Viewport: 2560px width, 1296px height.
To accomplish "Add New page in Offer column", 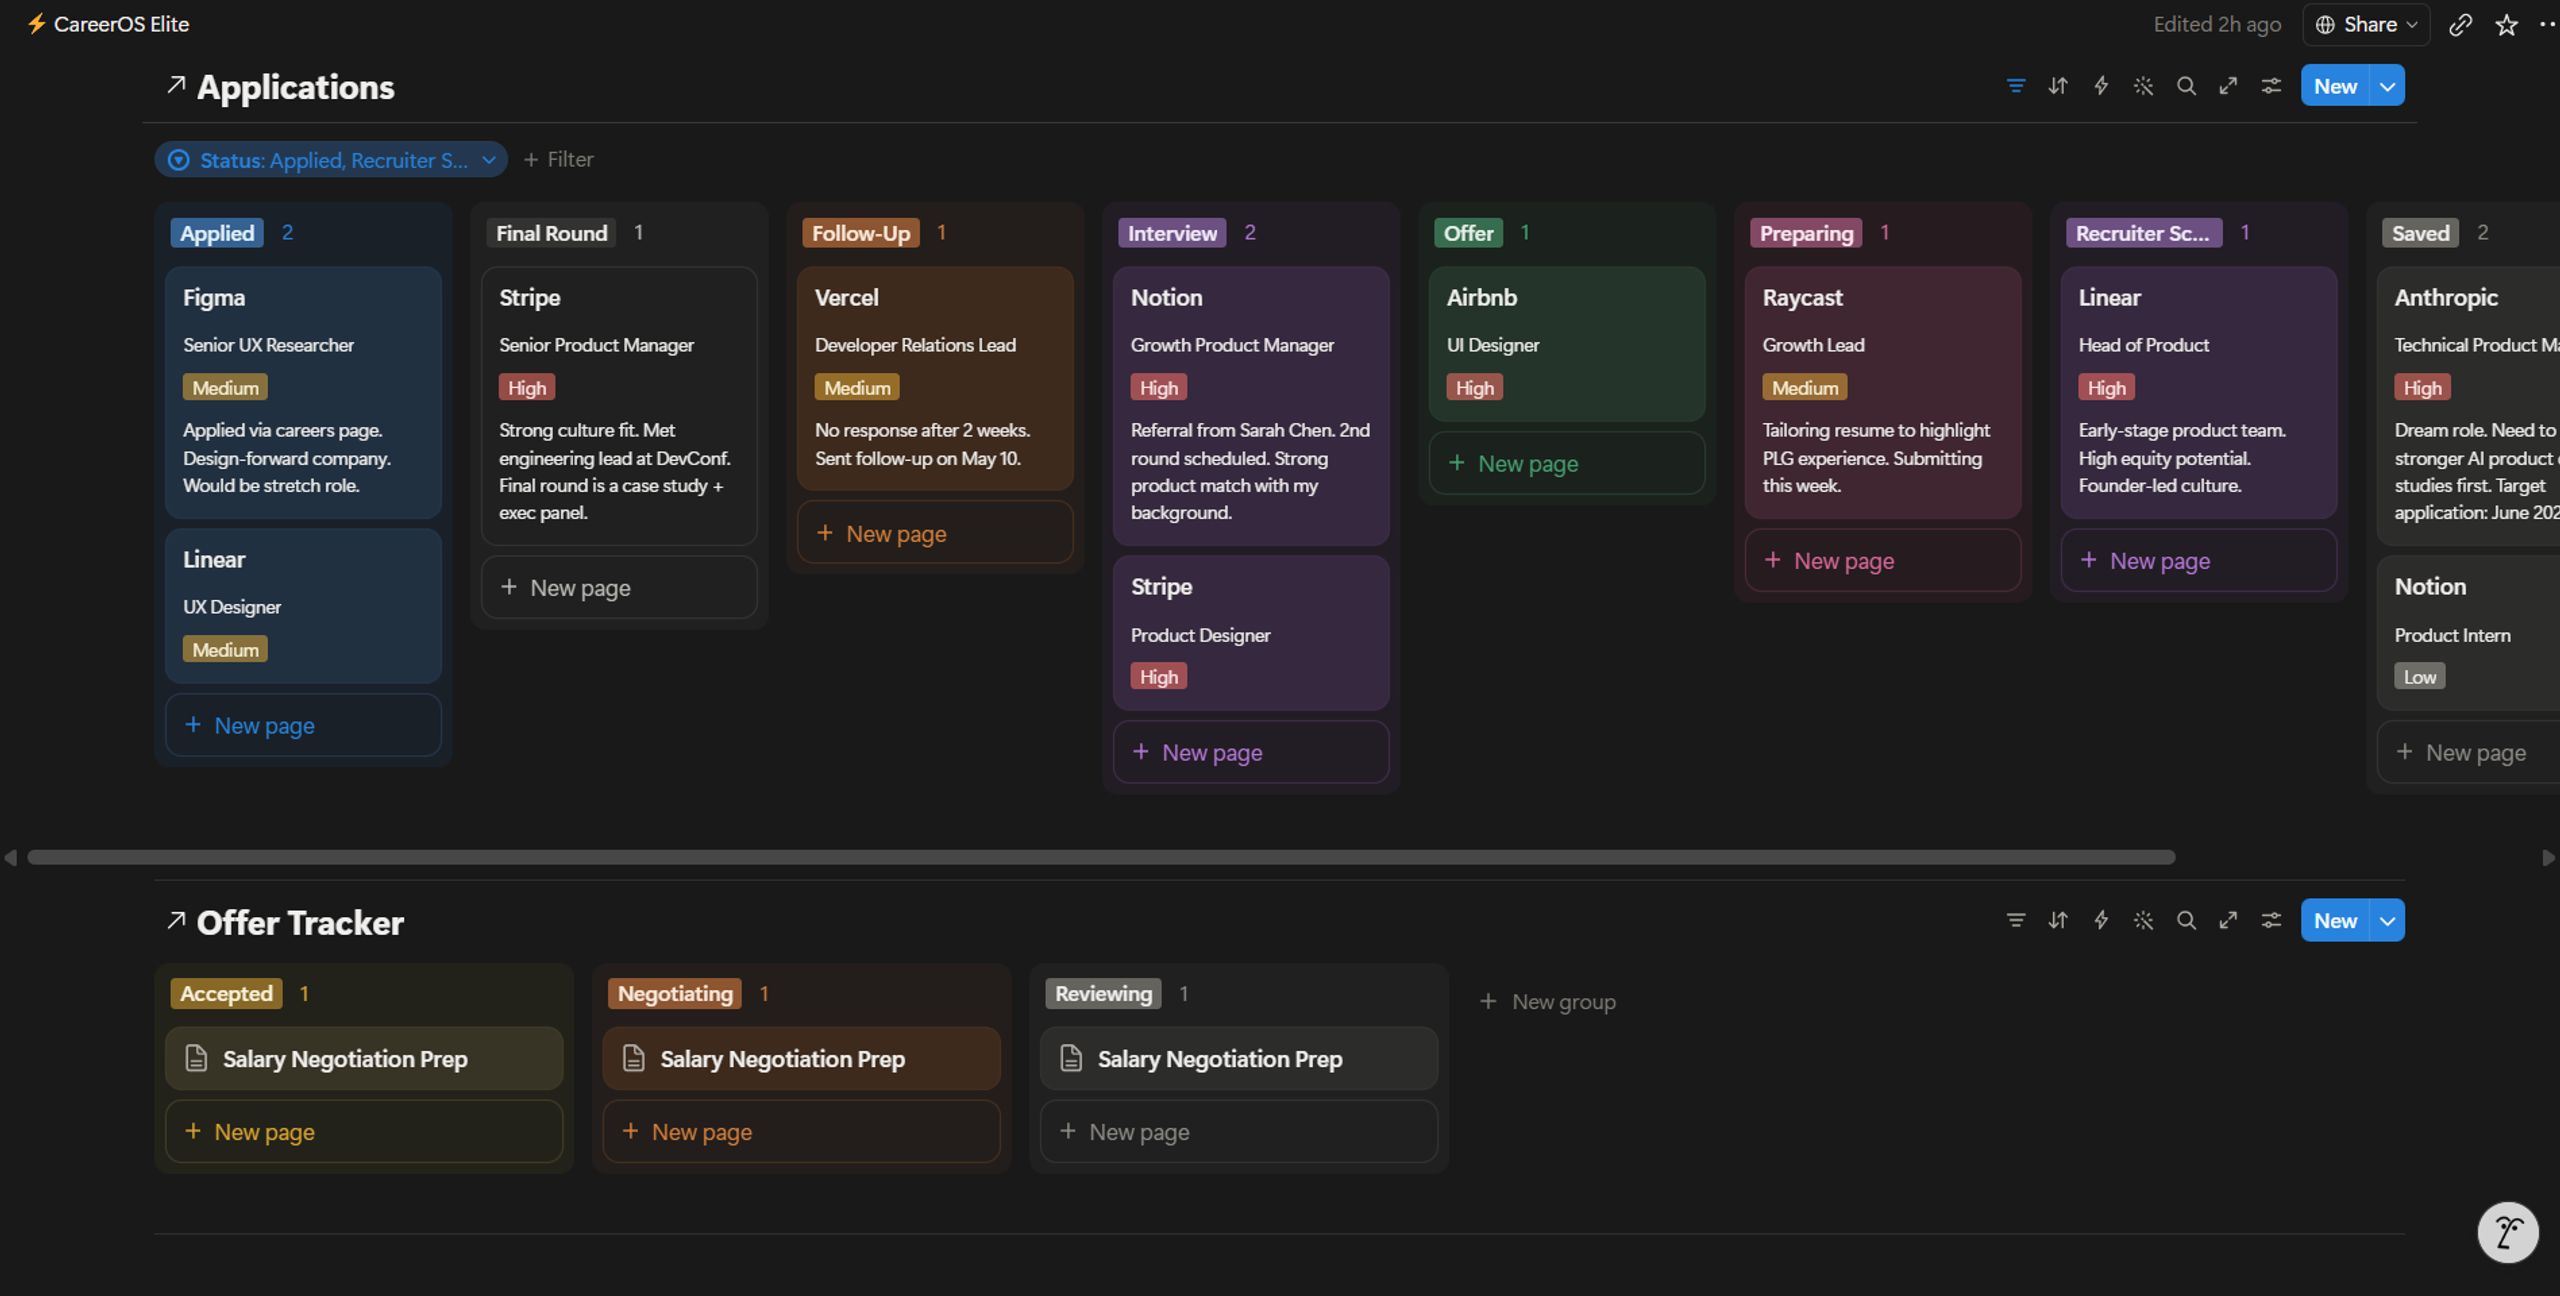I will [x=1567, y=463].
